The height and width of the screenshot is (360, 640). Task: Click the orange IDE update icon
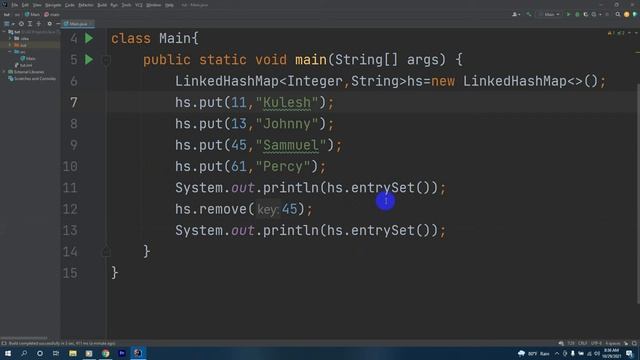coord(627,14)
